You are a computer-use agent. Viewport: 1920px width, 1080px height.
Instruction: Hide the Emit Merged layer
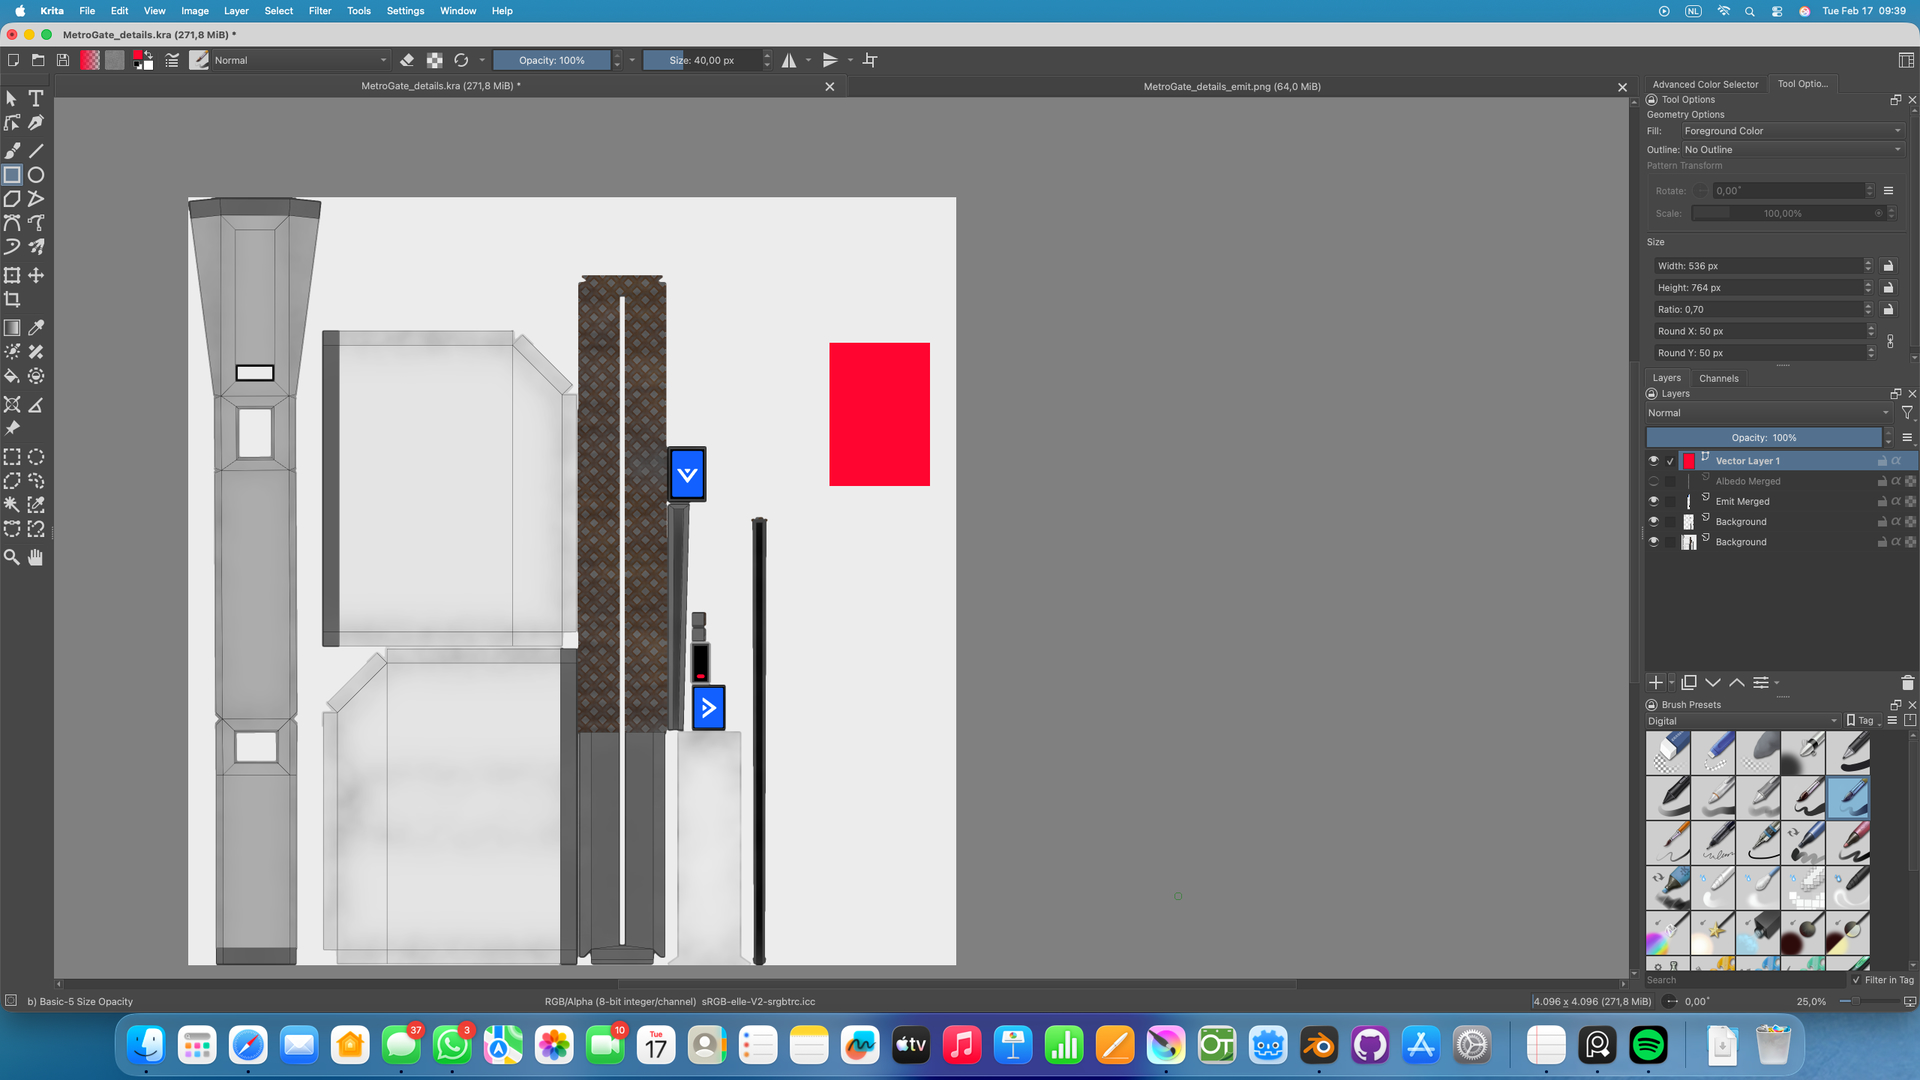pos(1653,501)
